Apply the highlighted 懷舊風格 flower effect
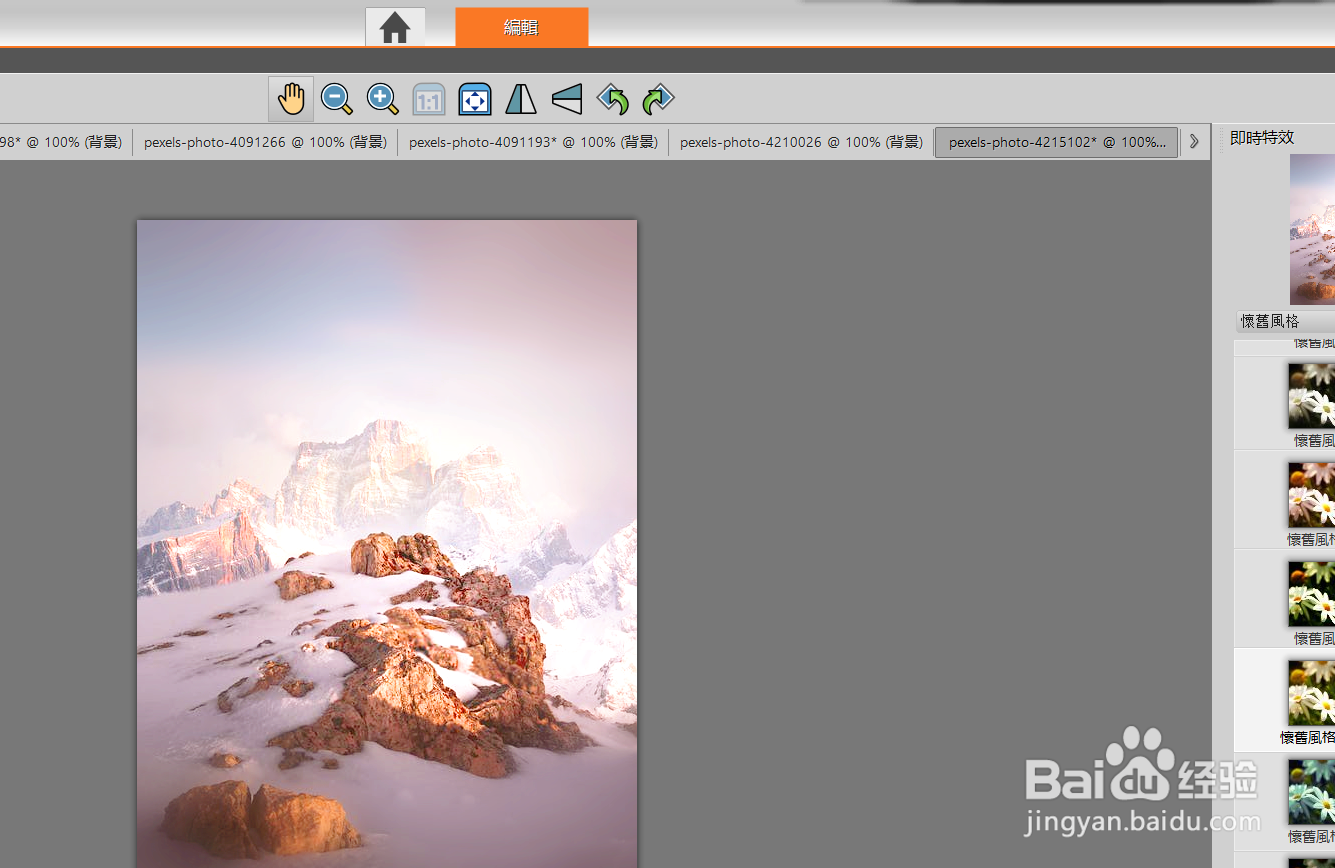This screenshot has height=868, width=1335. (1312, 691)
